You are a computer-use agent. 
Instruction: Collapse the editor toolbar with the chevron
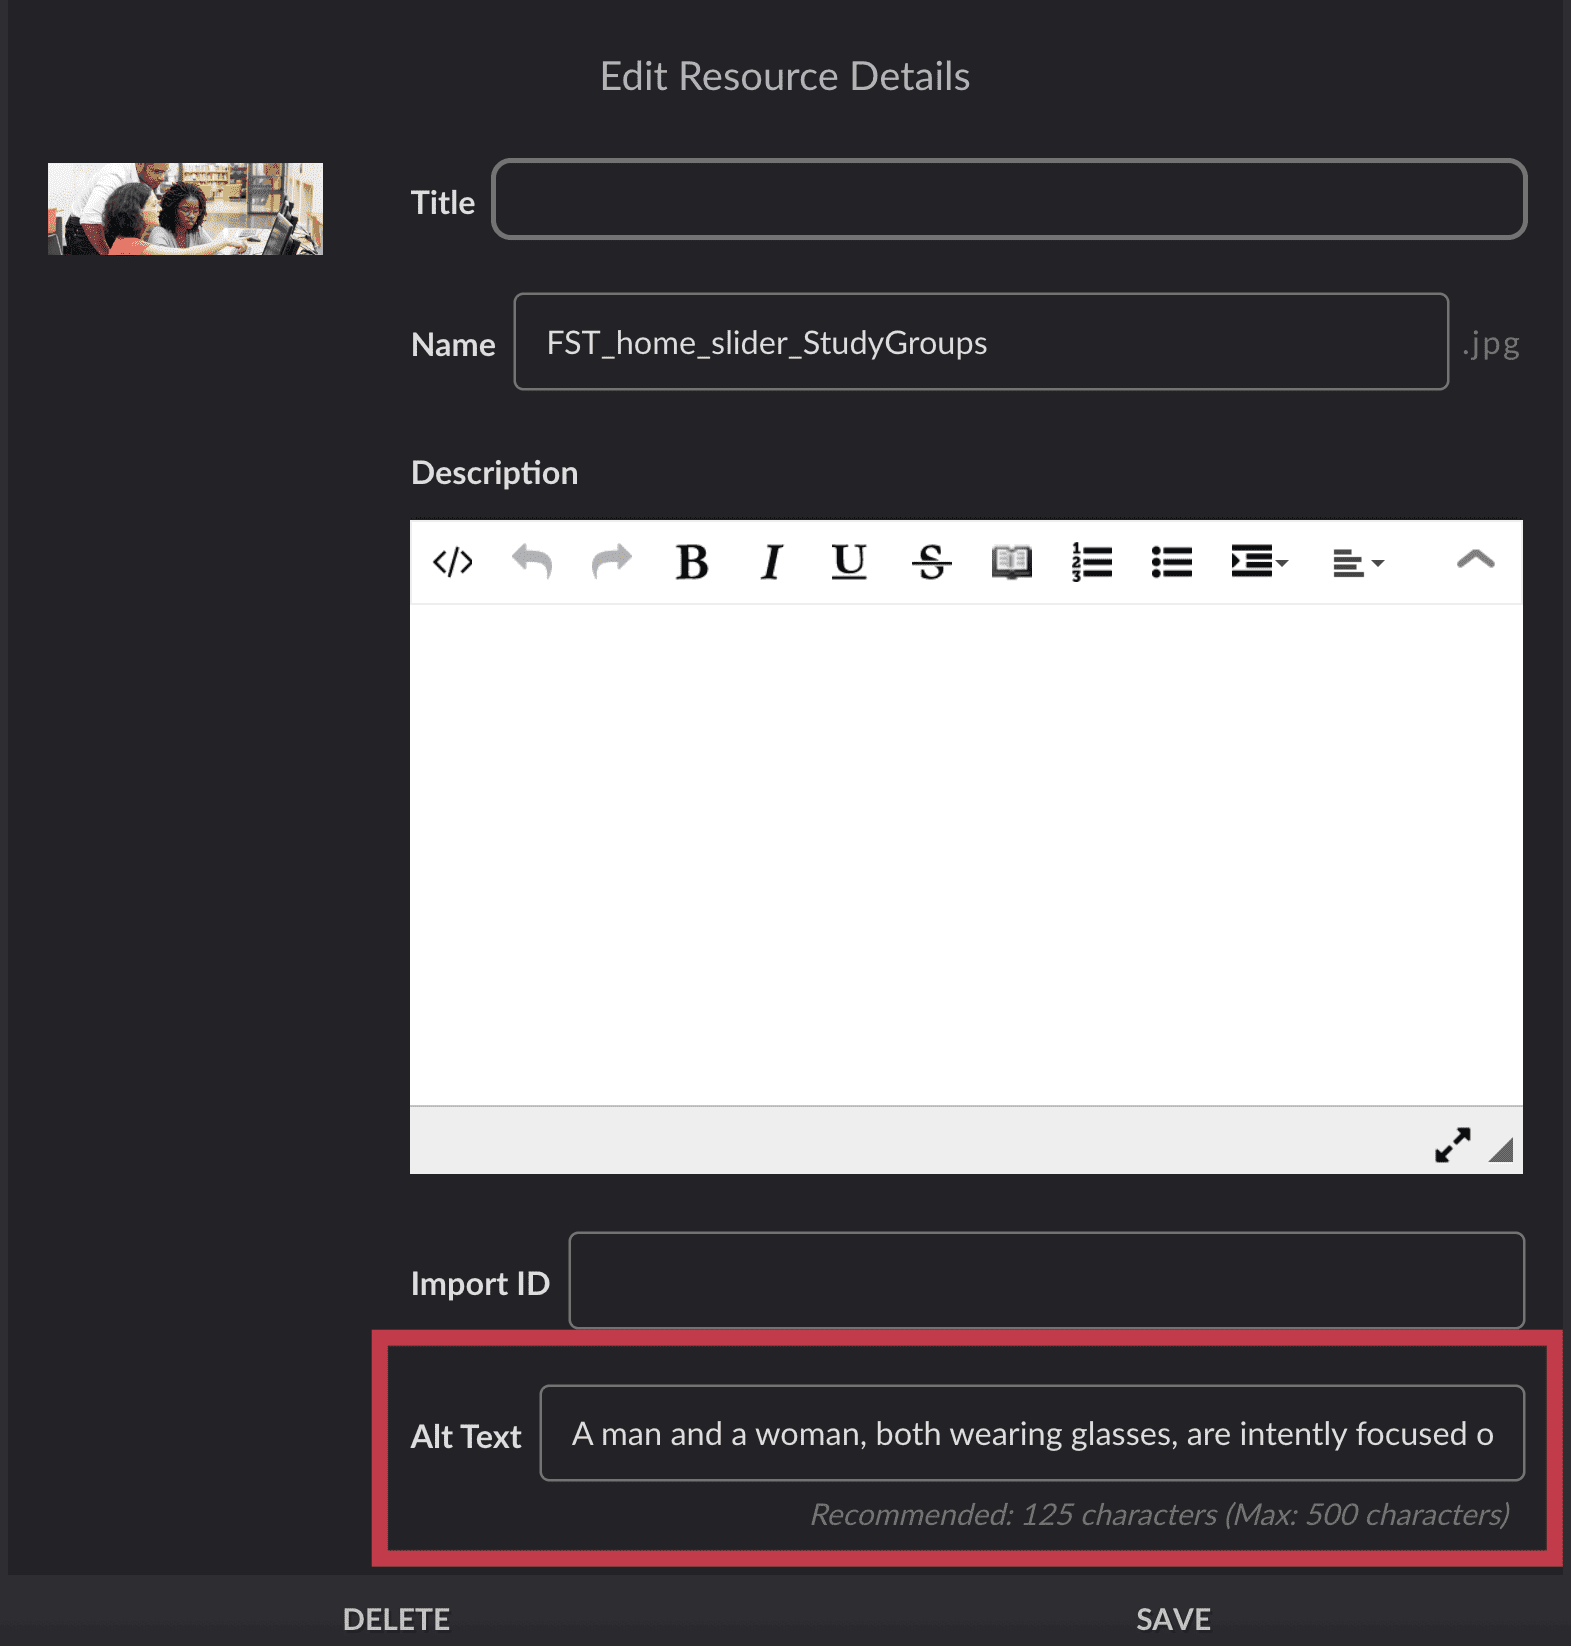(1475, 560)
